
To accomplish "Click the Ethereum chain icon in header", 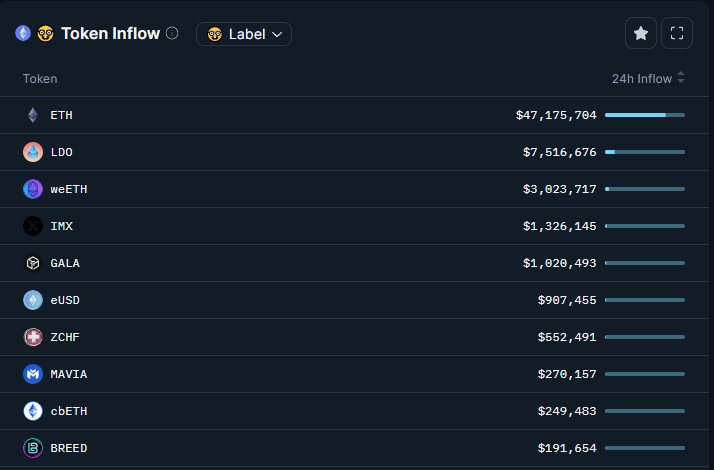I will [x=23, y=33].
